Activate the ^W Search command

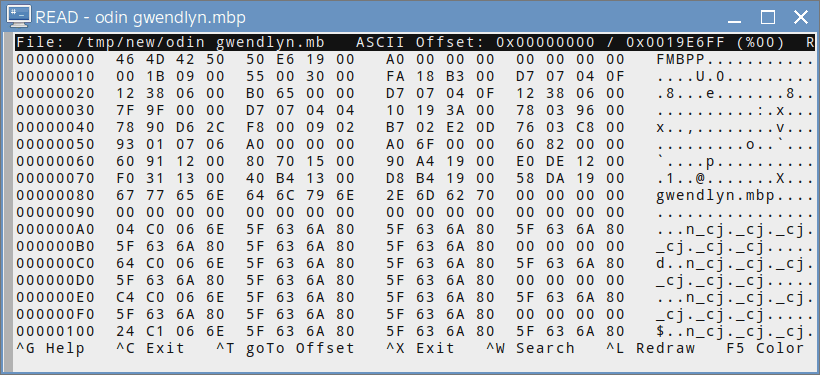tap(531, 348)
